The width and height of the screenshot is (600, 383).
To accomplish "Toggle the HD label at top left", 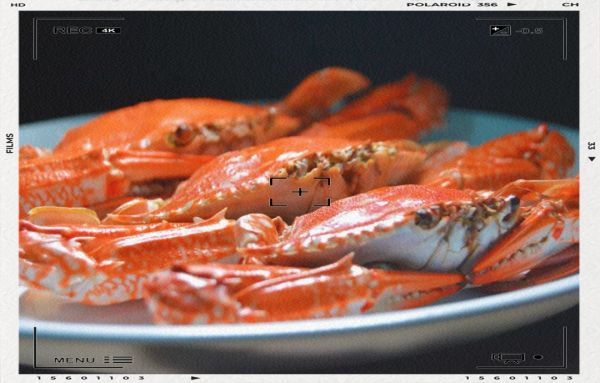I will tap(18, 5).
